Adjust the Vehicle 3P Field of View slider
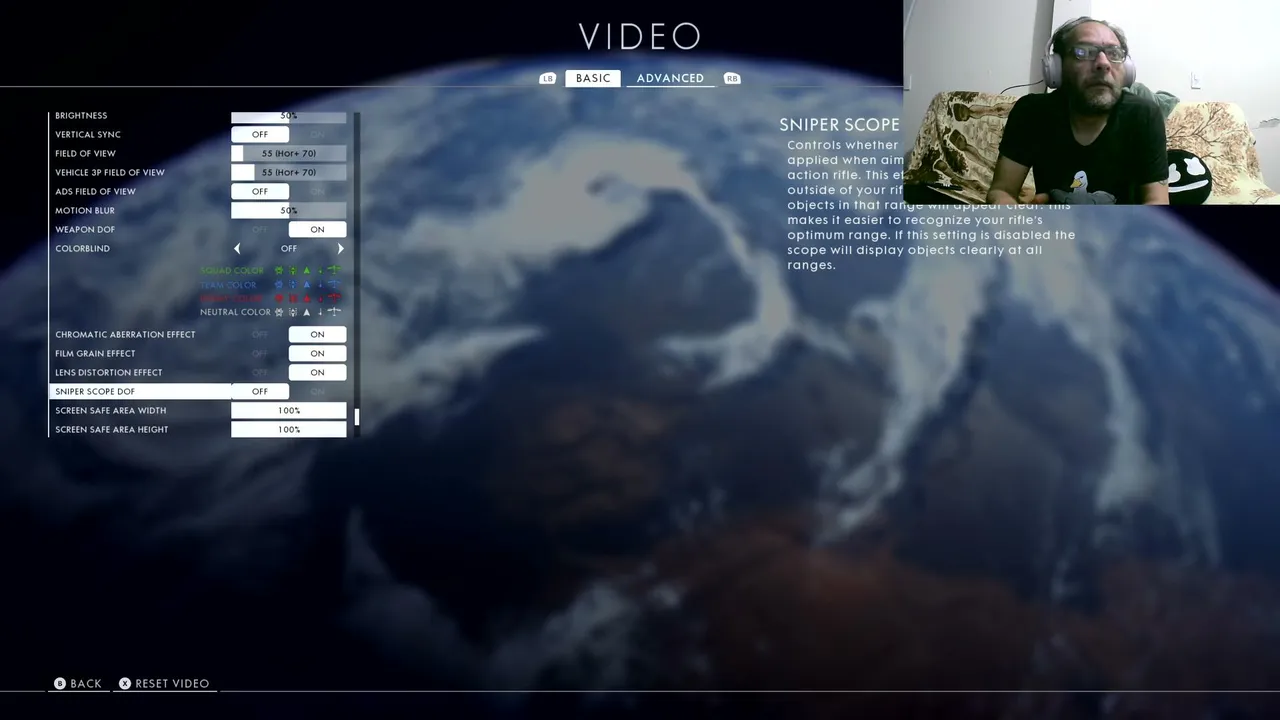1280x720 pixels. (x=289, y=172)
